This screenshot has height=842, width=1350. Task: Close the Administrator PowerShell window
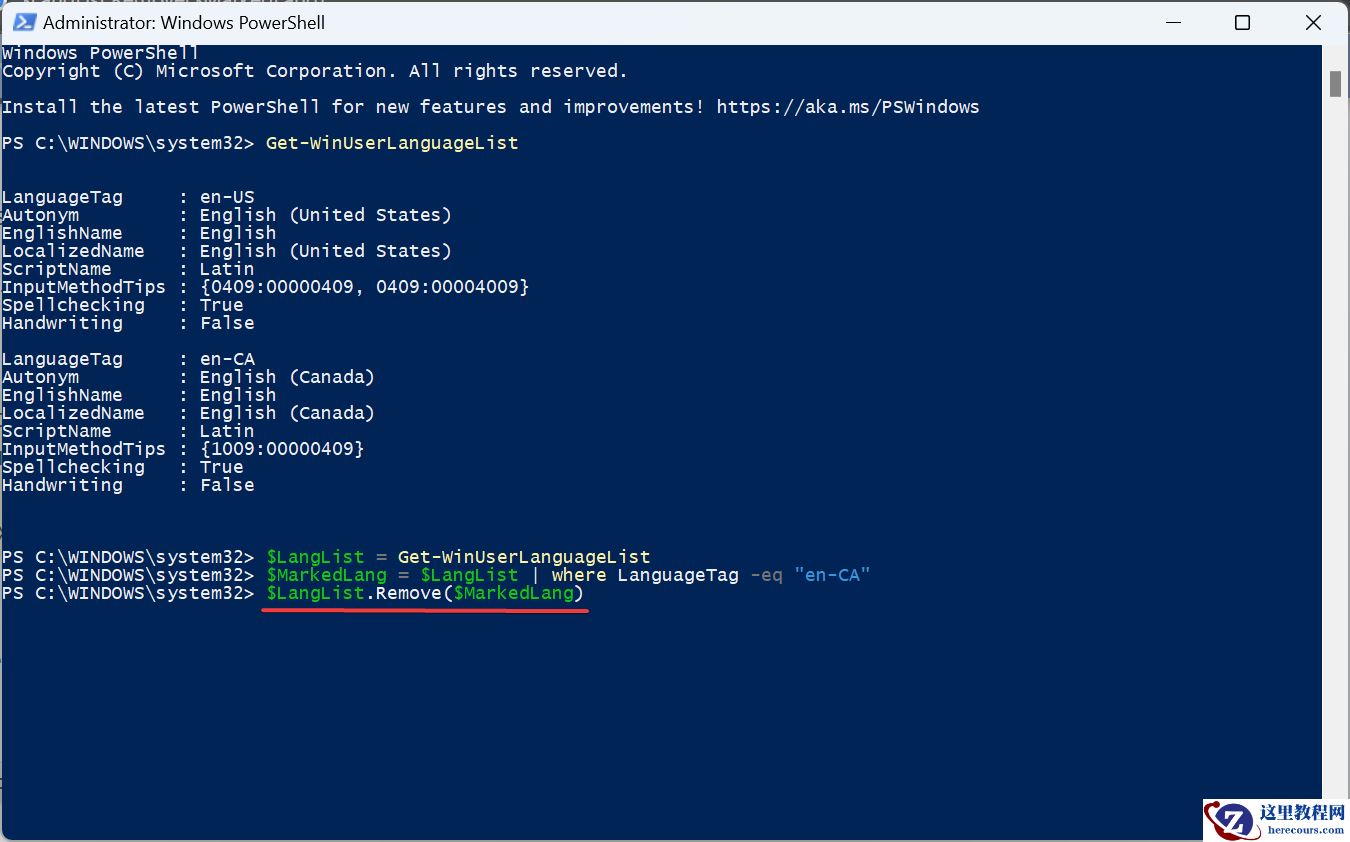(1313, 22)
